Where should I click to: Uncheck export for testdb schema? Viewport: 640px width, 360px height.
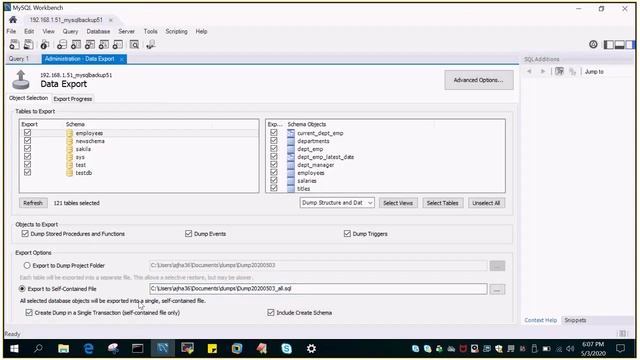click(x=27, y=172)
